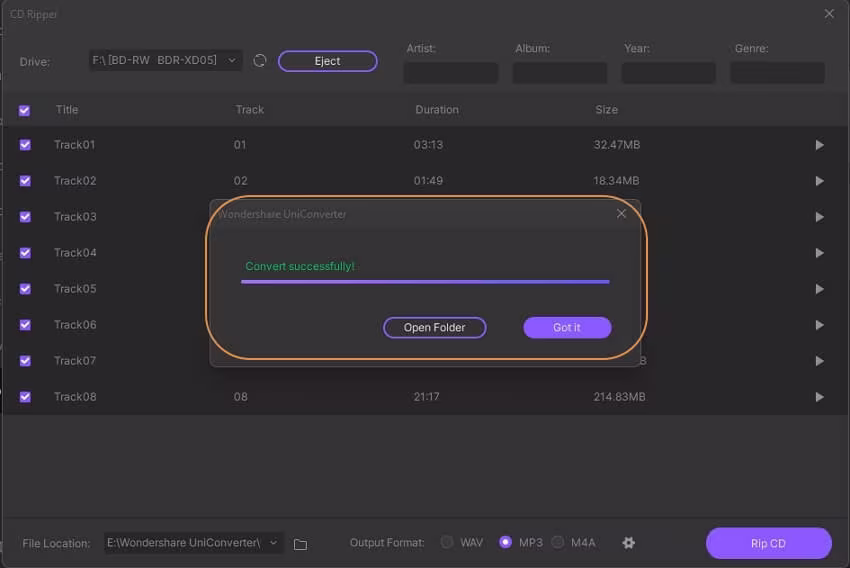Click the 01:49 duration value

pos(428,180)
